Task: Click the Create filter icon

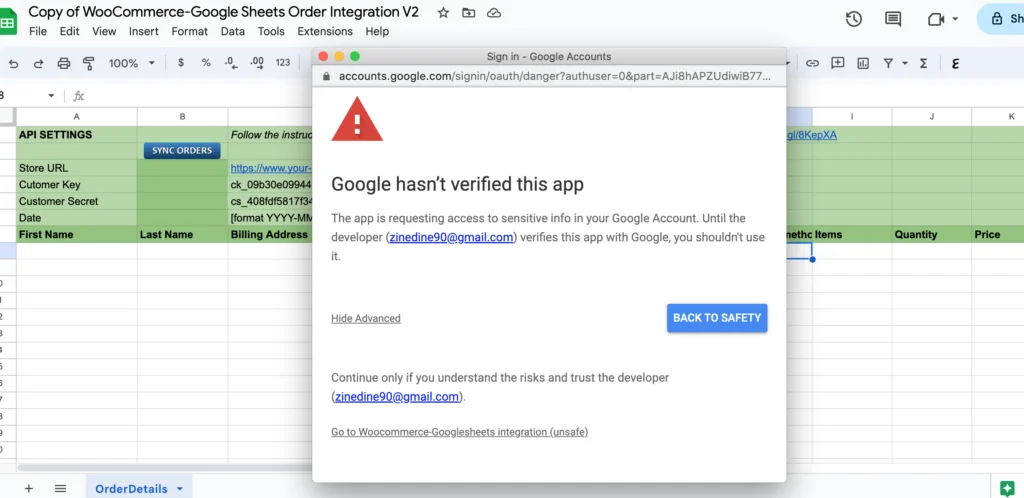Action: point(888,63)
